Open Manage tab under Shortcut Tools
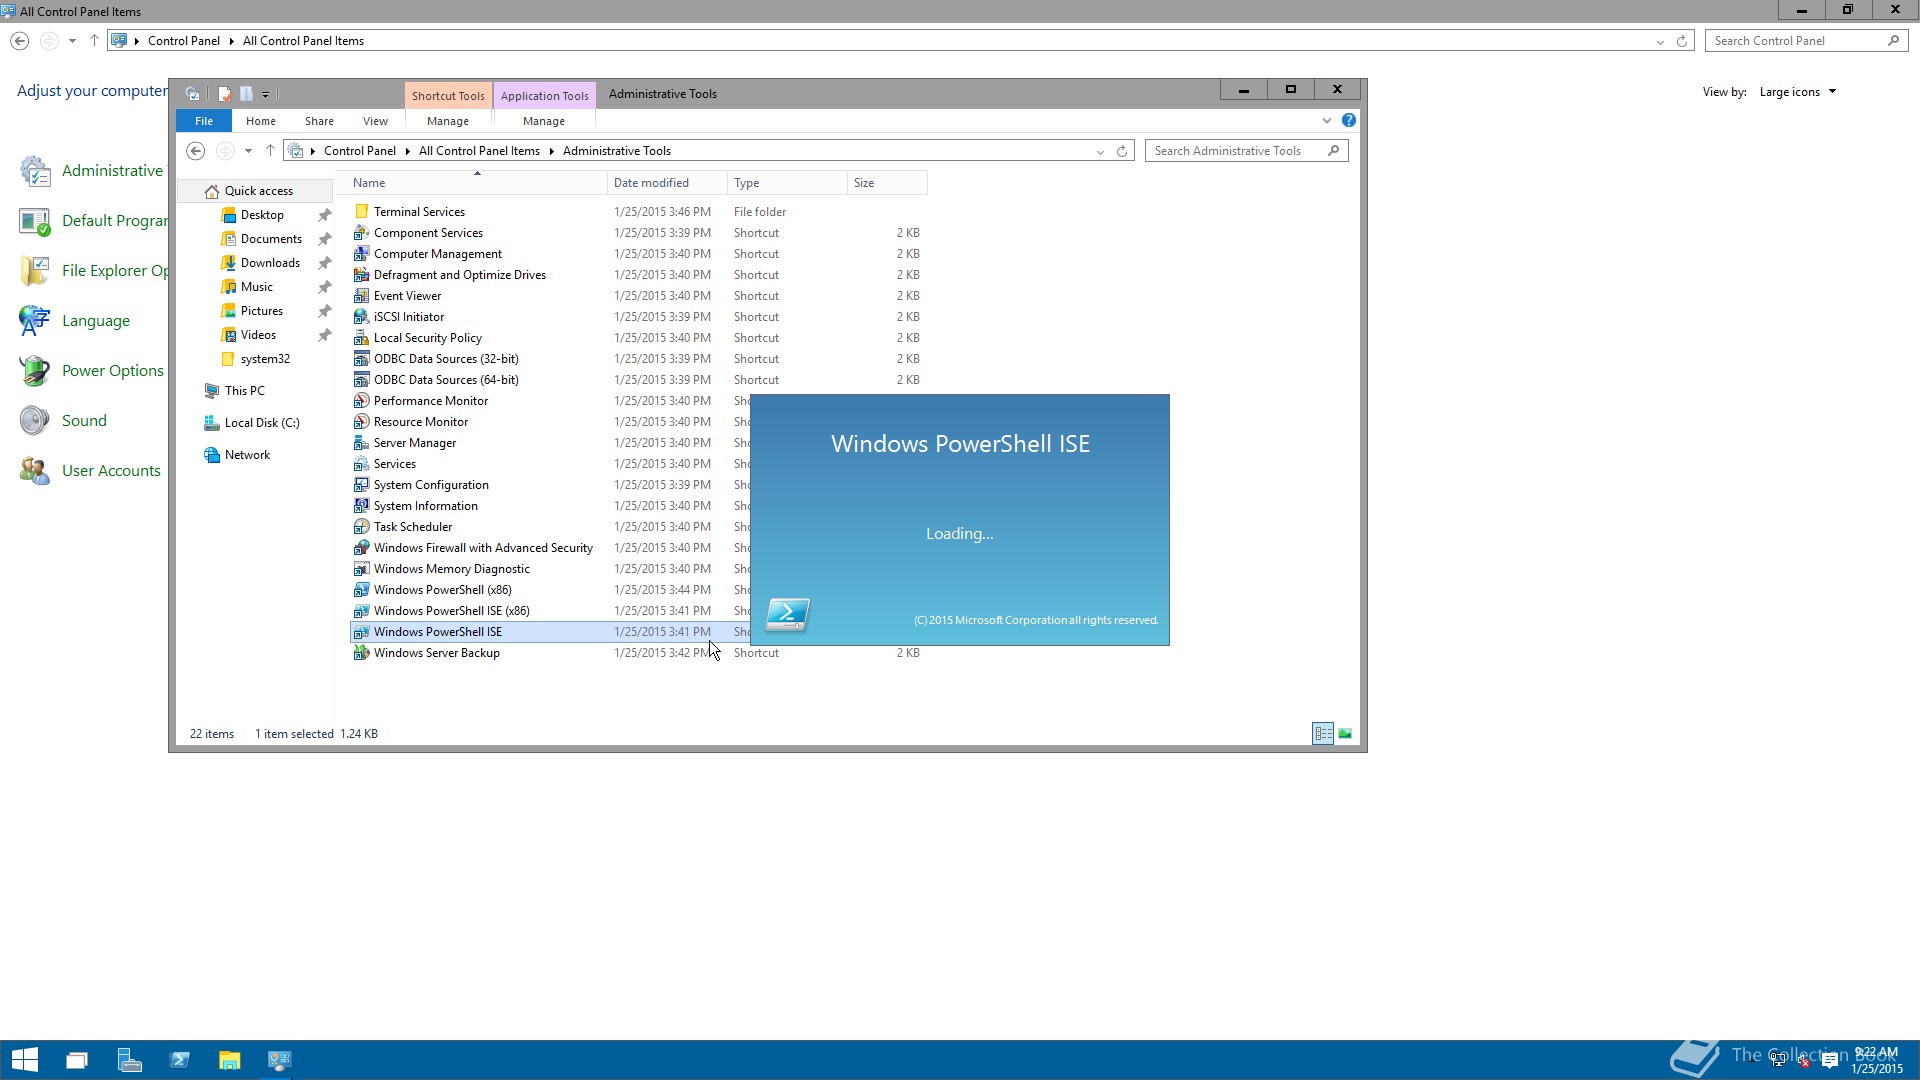1920x1080 pixels. [448, 121]
